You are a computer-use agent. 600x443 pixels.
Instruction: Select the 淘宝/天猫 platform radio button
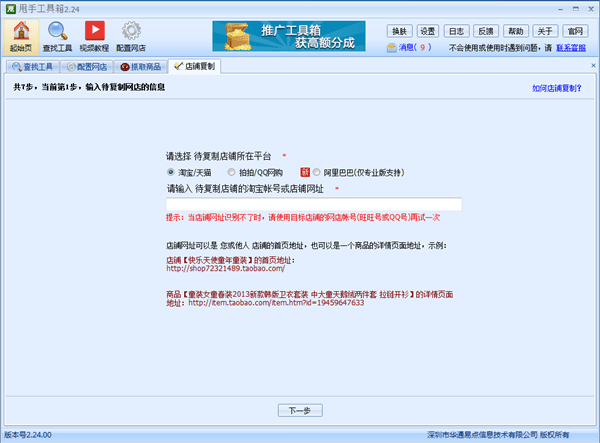point(171,172)
